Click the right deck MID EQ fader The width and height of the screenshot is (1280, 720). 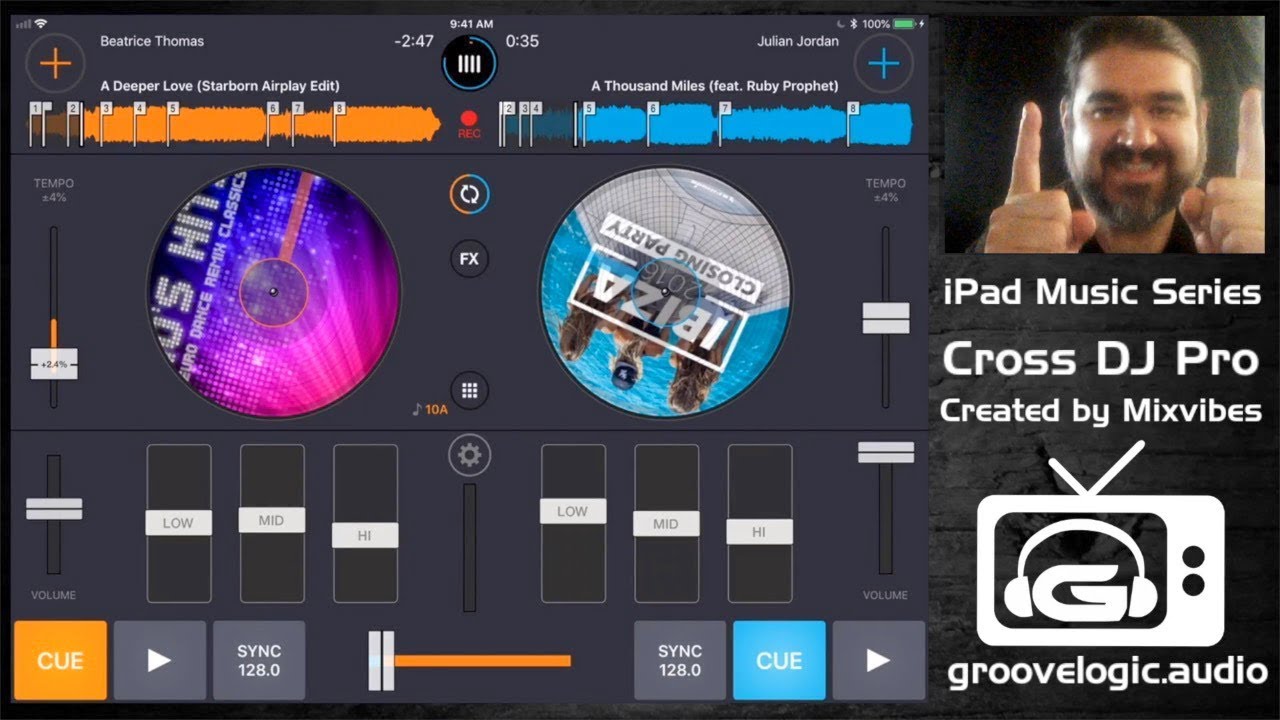(666, 524)
